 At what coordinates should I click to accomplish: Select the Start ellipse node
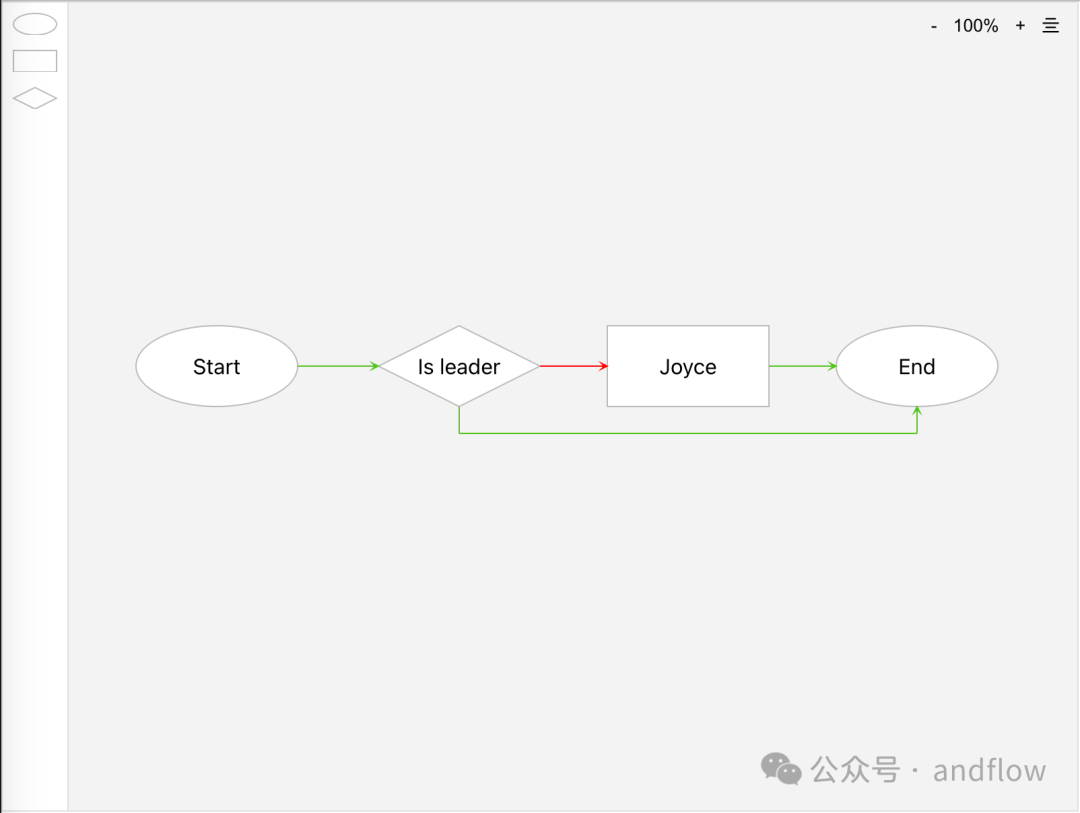point(217,366)
